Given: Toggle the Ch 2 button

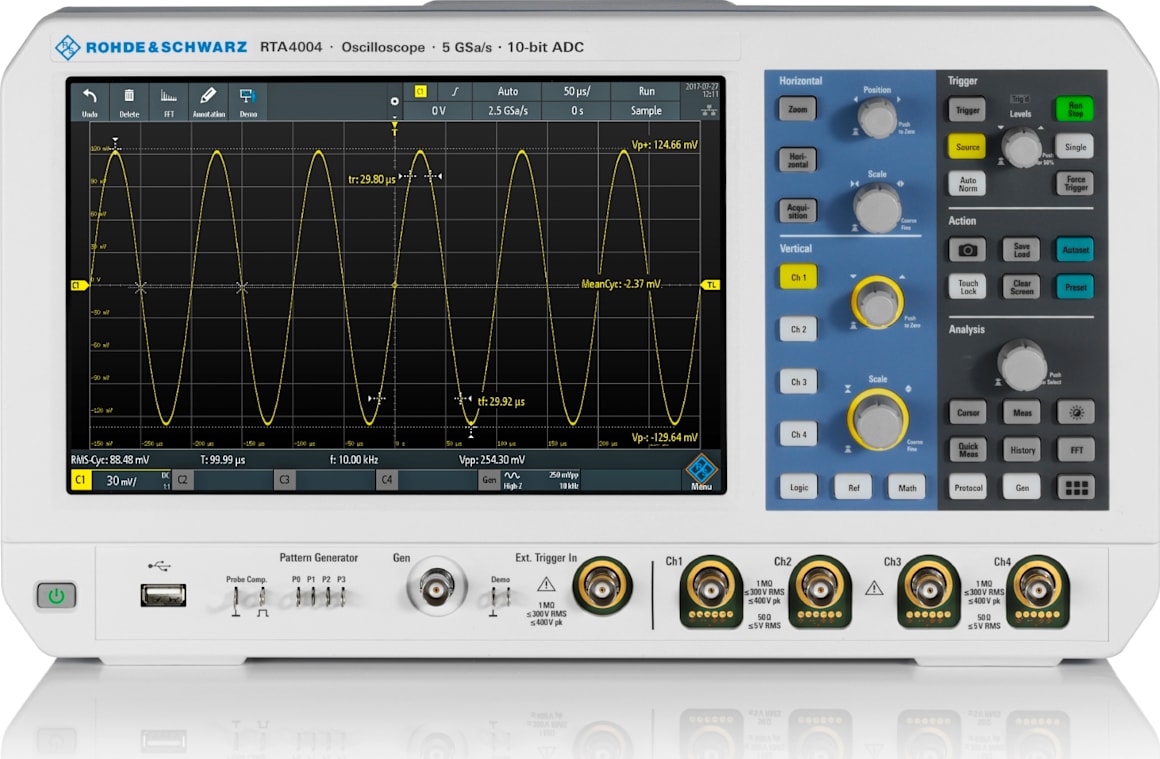Looking at the screenshot, I should pos(798,330).
